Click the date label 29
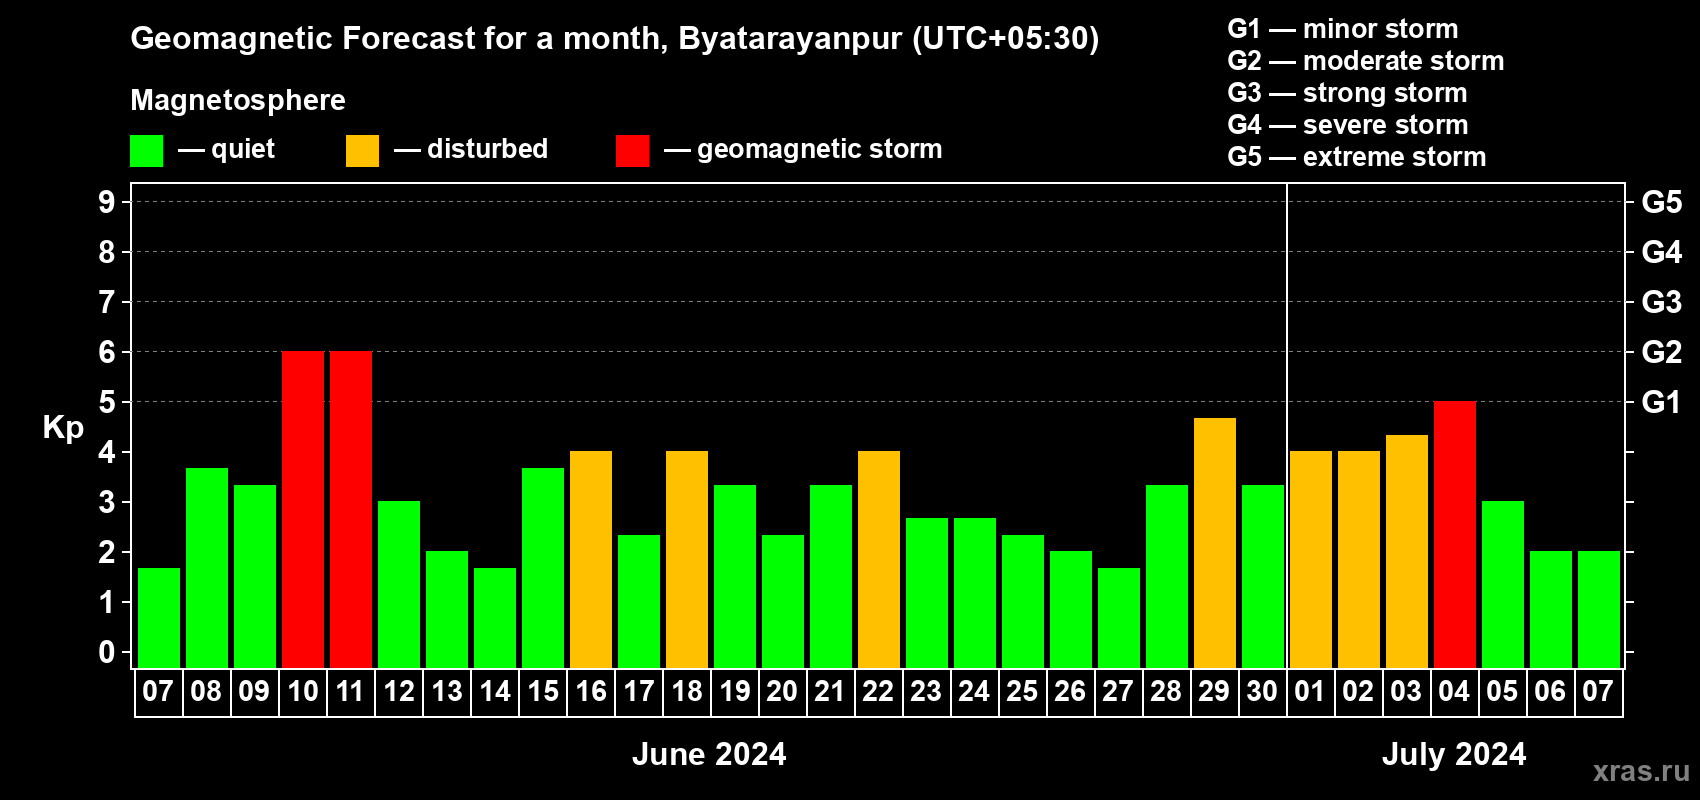This screenshot has height=800, width=1700. (x=1214, y=691)
